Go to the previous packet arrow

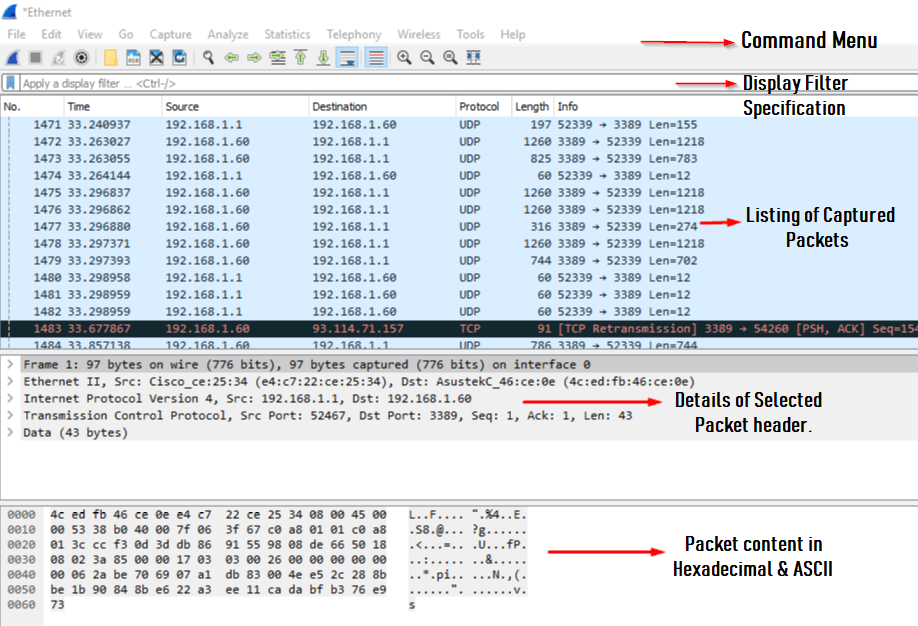pos(232,58)
